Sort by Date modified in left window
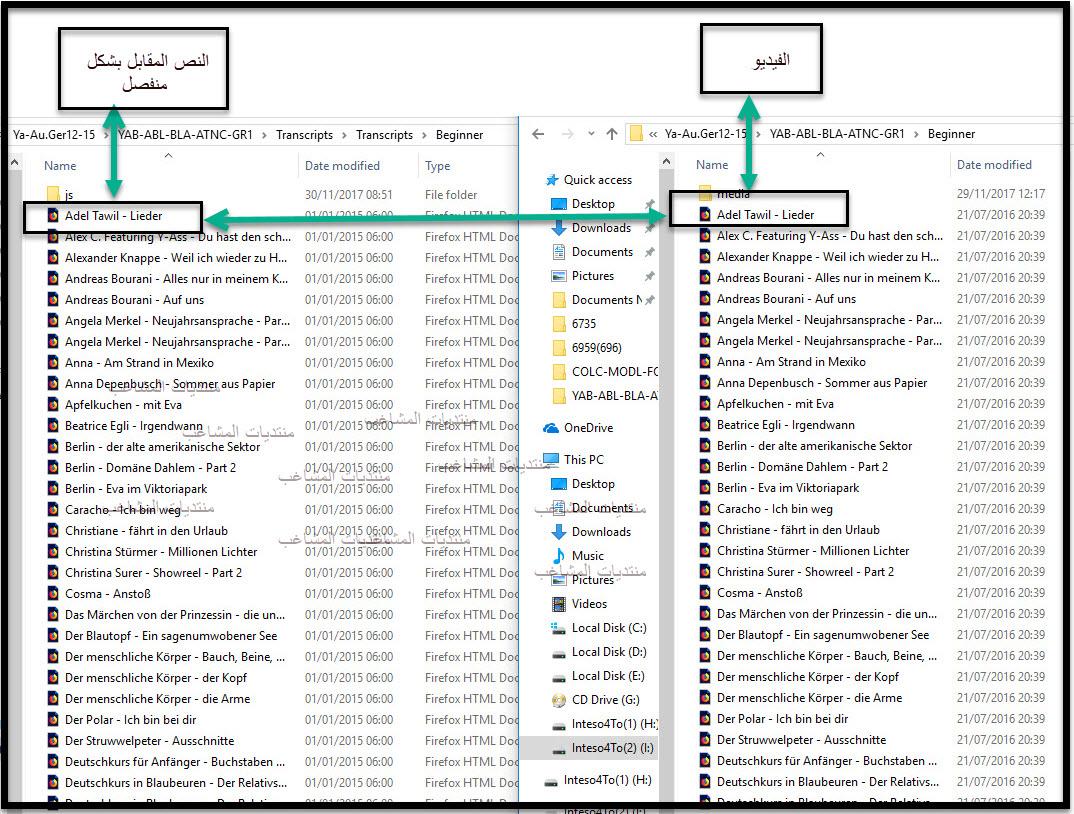Viewport: 1074px width, 814px height. click(342, 166)
